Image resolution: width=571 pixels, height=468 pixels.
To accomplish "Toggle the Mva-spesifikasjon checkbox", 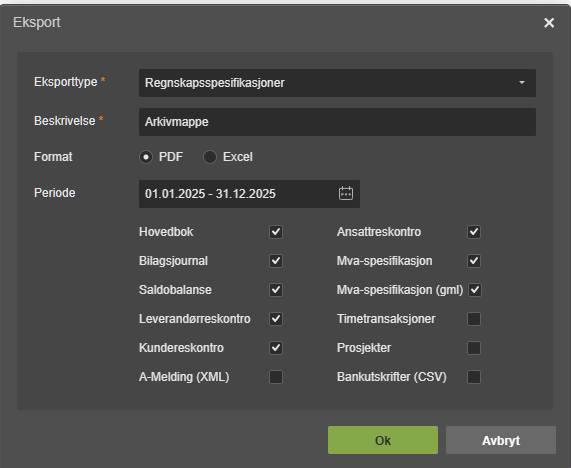I will (474, 261).
